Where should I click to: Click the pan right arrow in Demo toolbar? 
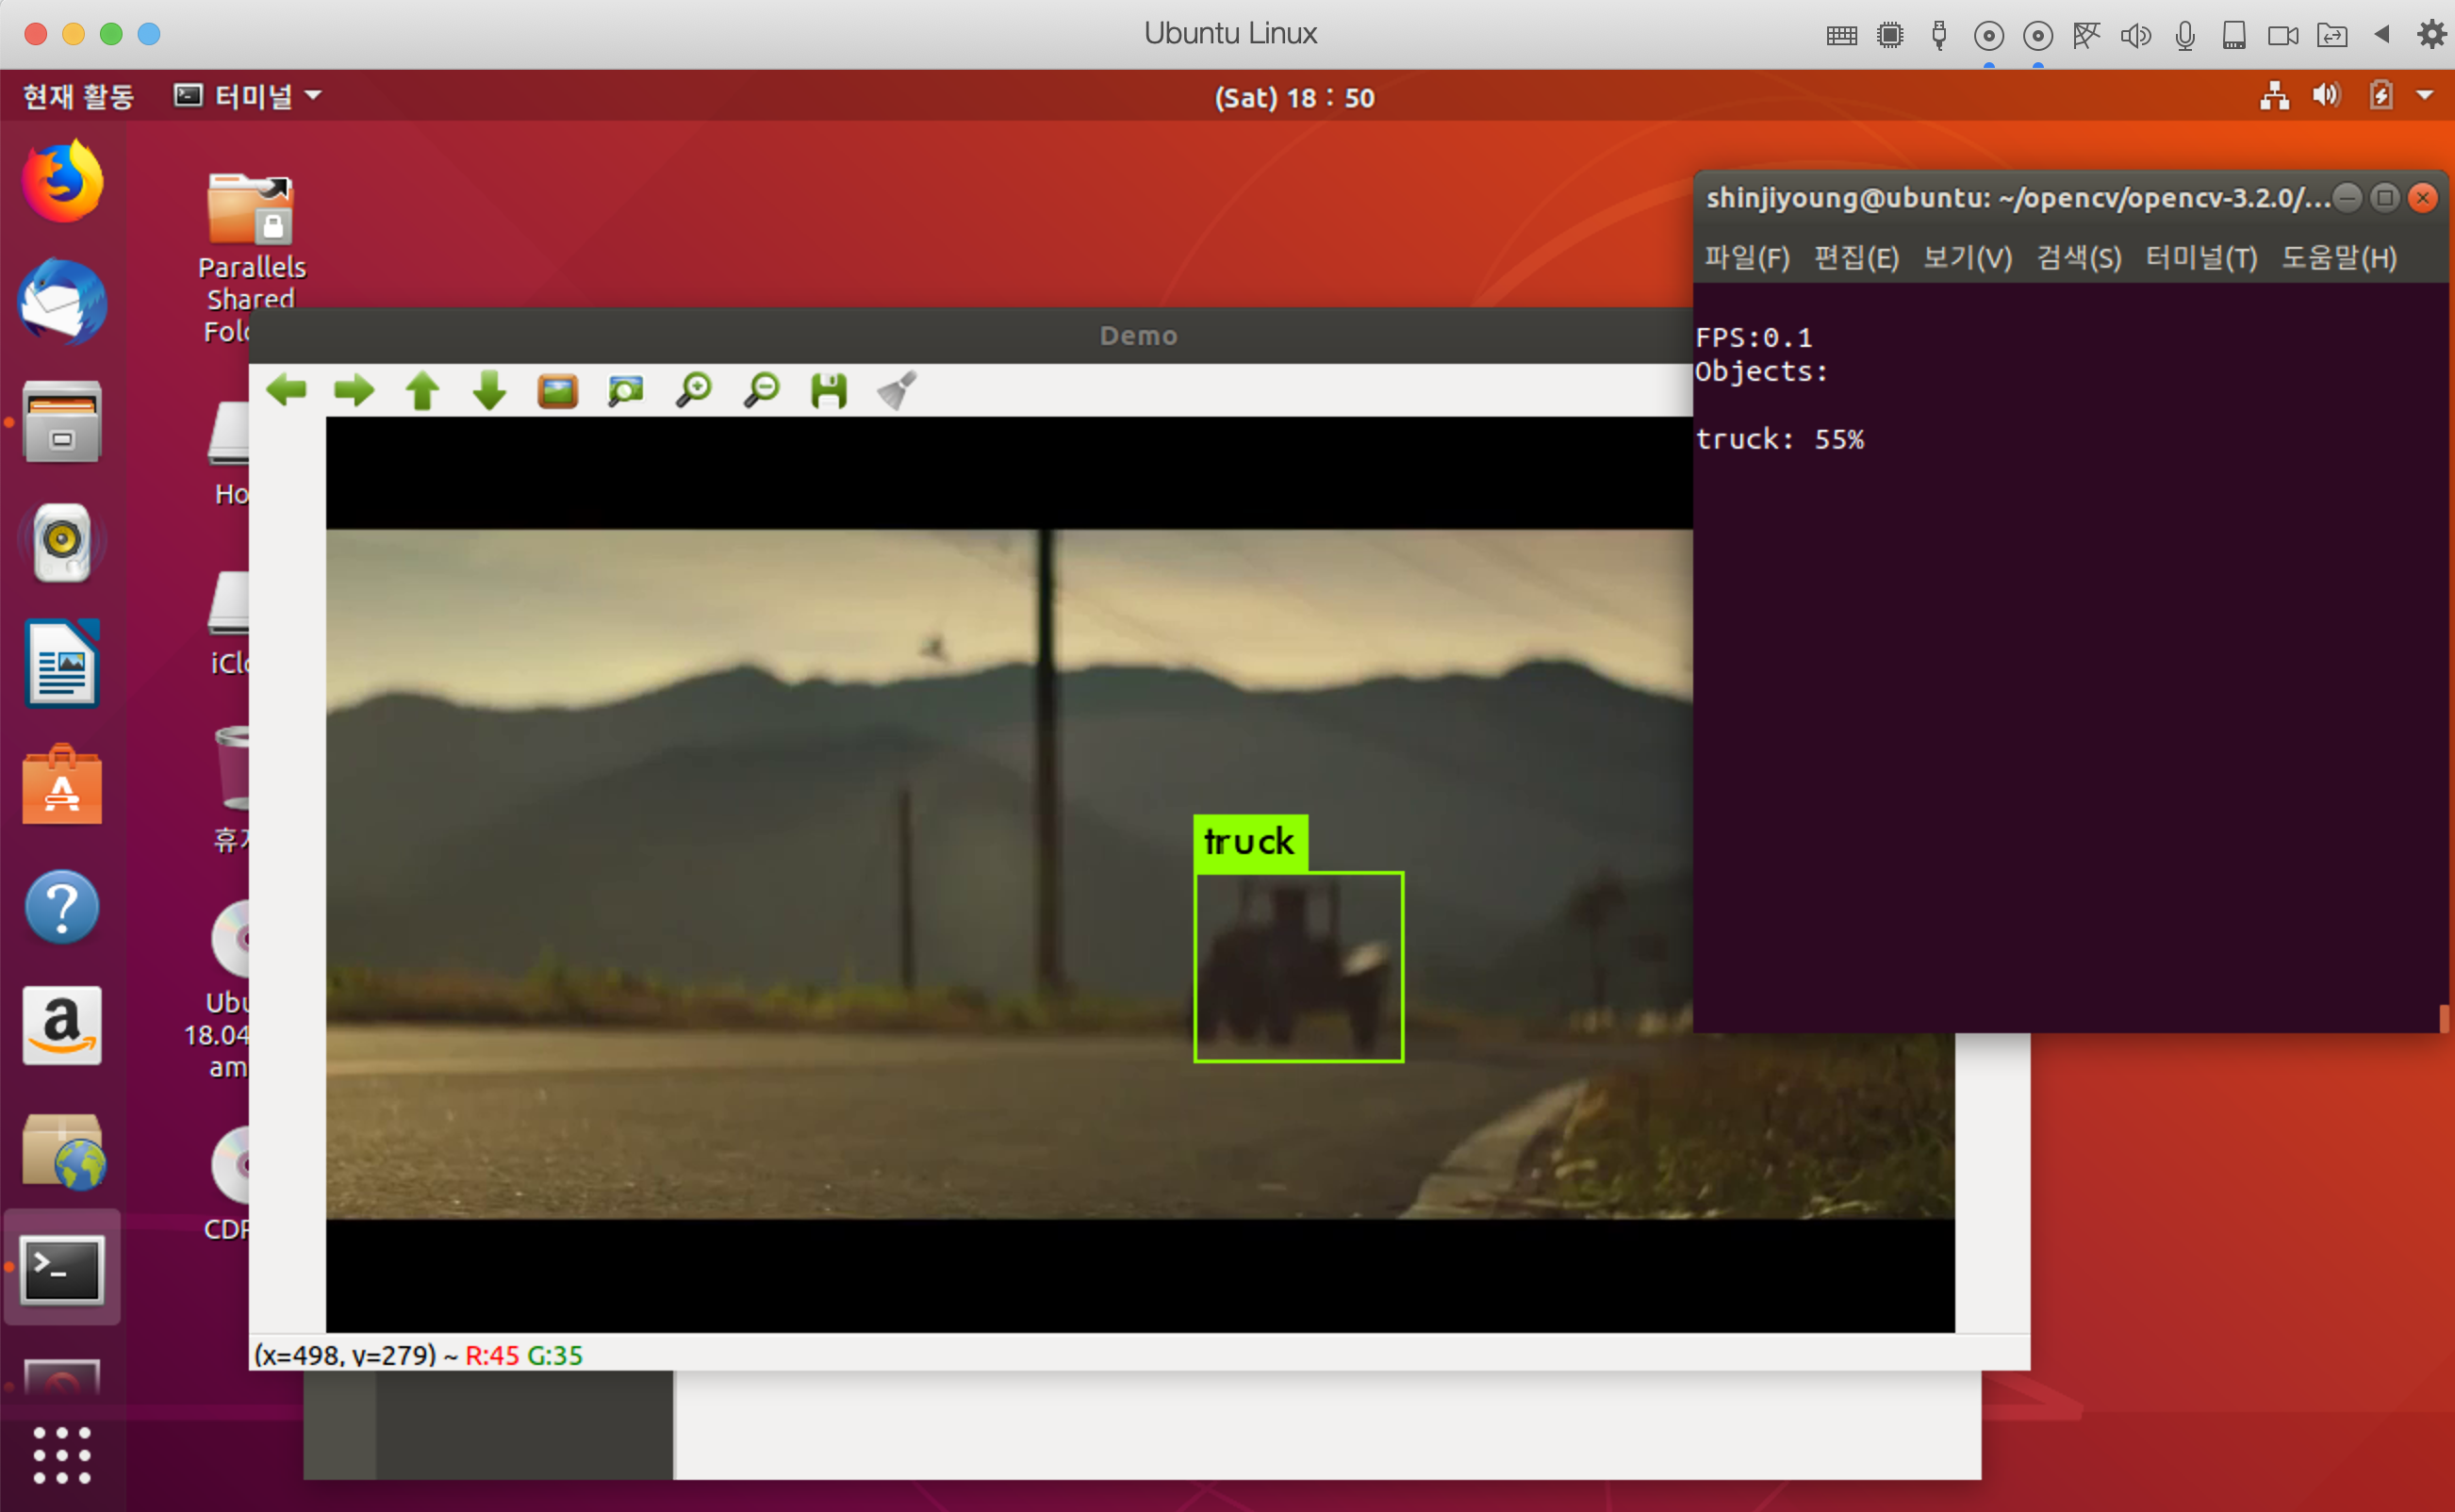pyautogui.click(x=354, y=390)
